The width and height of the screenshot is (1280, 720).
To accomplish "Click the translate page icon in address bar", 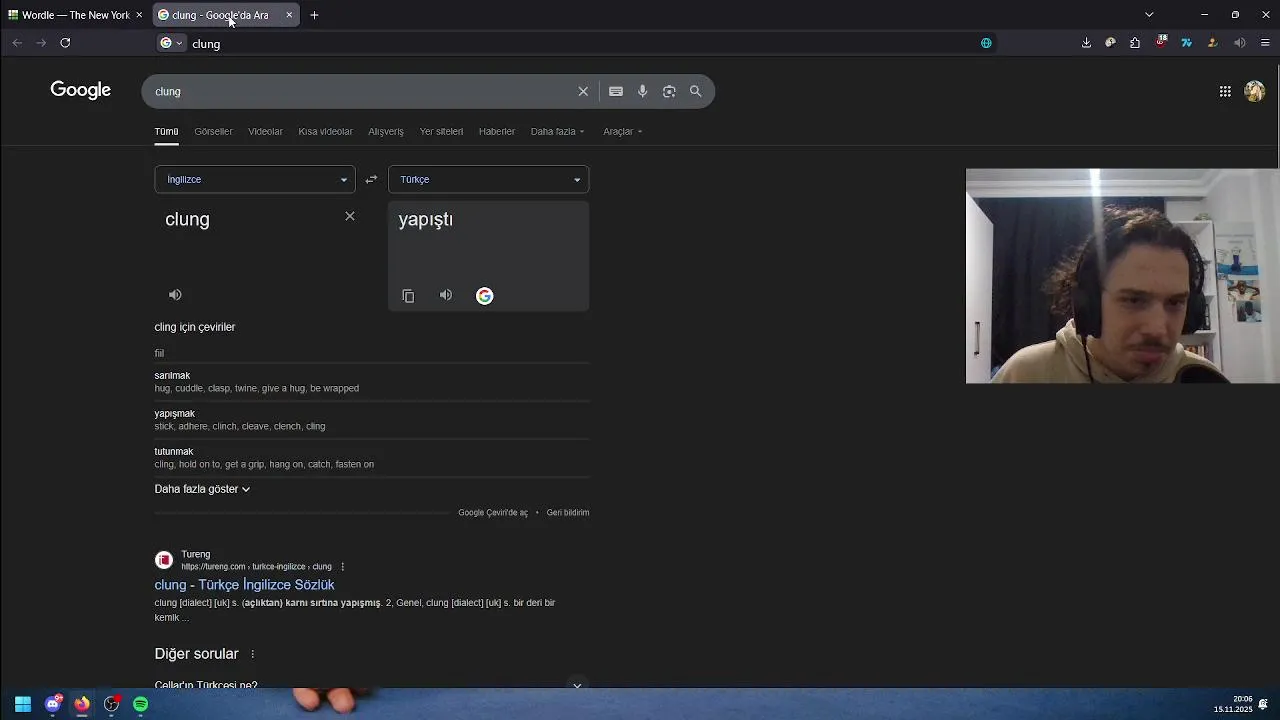I will (986, 43).
